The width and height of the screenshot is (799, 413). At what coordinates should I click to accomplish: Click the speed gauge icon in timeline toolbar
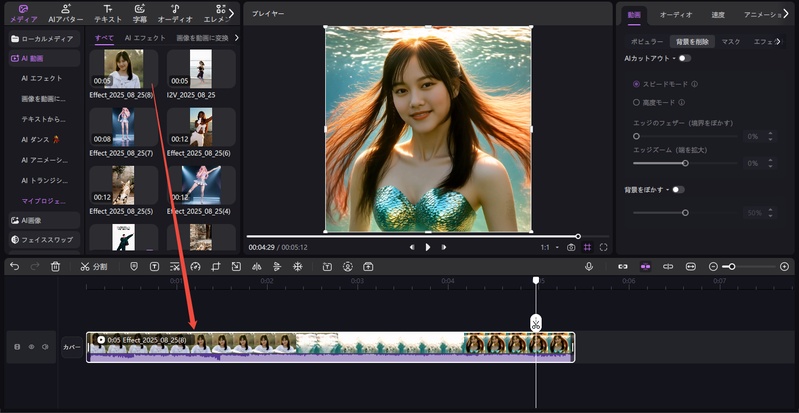coord(195,266)
